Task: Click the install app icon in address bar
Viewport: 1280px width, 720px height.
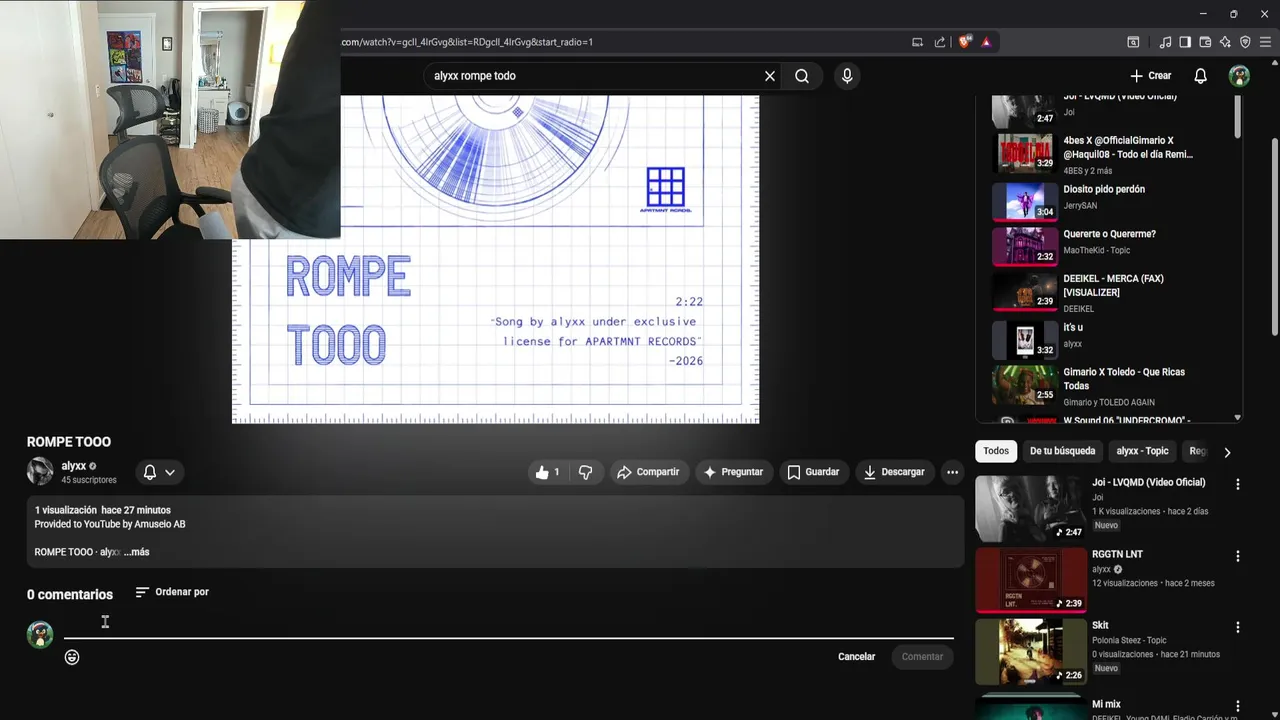Action: click(917, 42)
